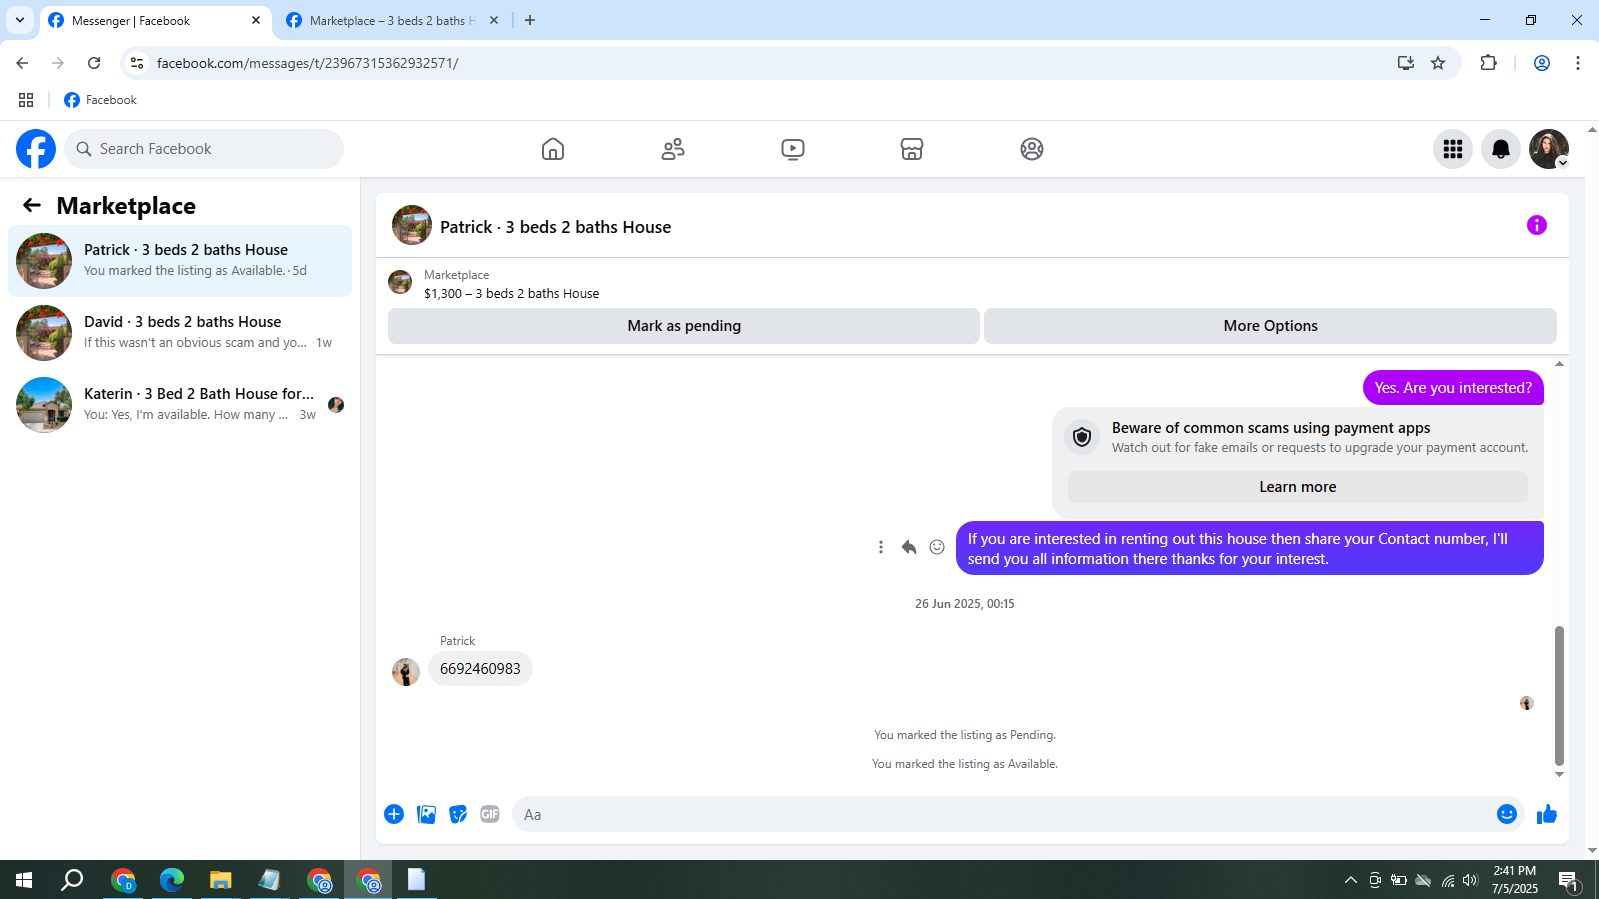This screenshot has height=899, width=1599.
Task: Open the Marketplace storefront icon
Action: point(912,149)
